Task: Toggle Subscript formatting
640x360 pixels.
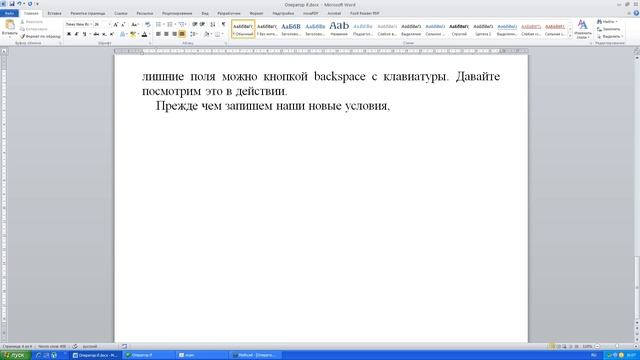Action: coord(104,34)
